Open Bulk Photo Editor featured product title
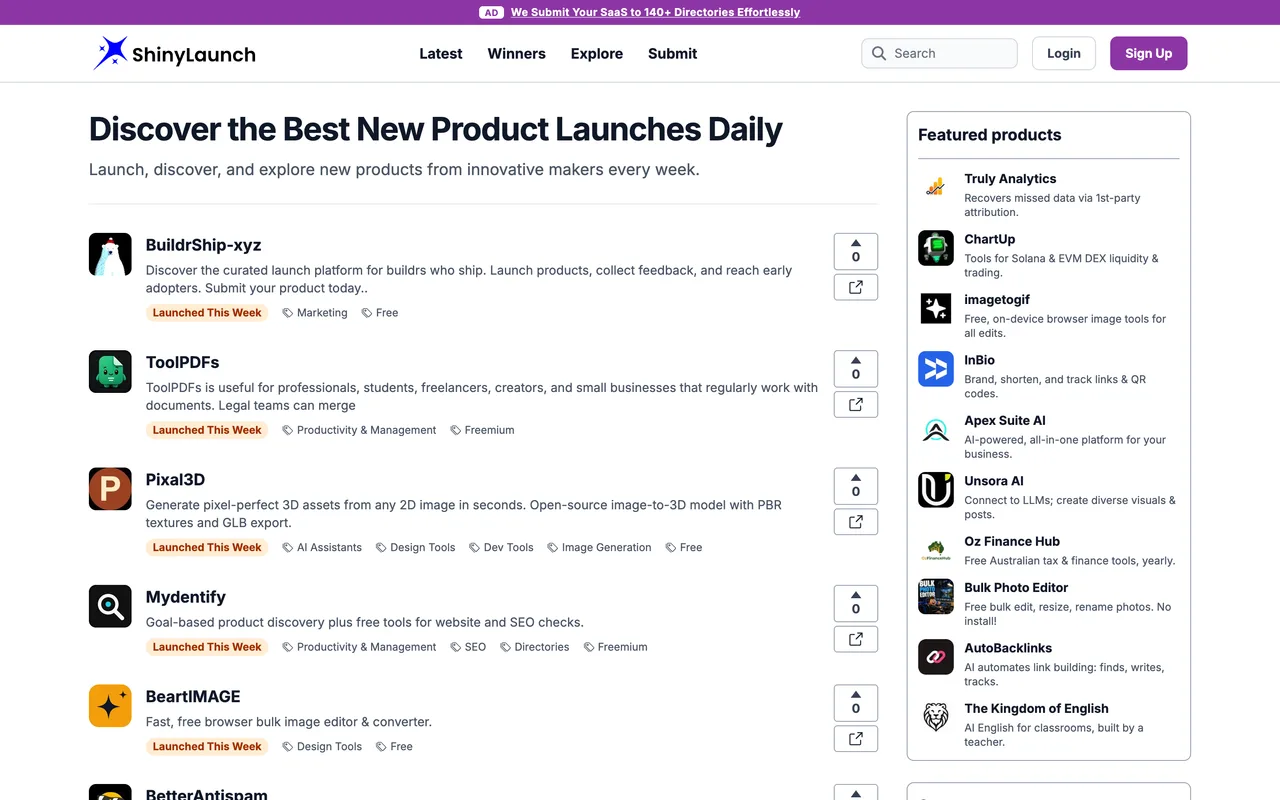The width and height of the screenshot is (1280, 800). coord(1016,588)
